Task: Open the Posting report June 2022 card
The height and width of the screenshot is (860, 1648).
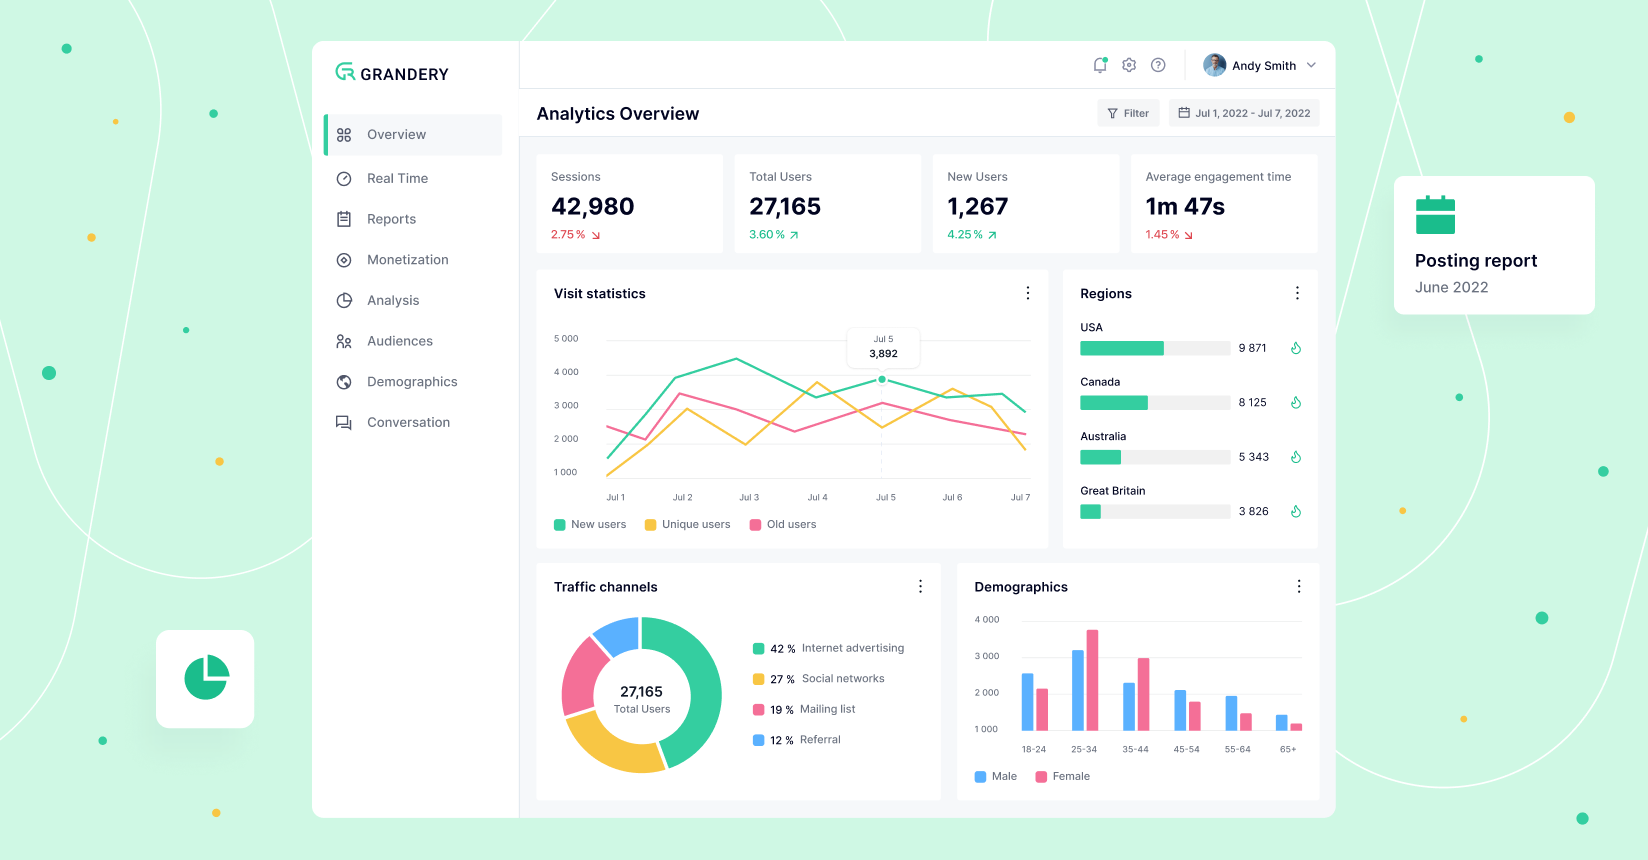Action: [1494, 245]
